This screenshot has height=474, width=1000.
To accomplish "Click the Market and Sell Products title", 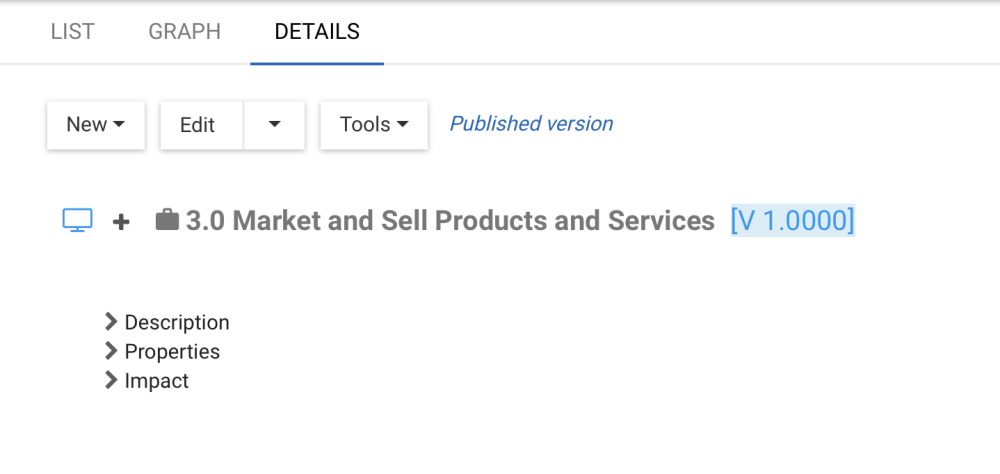I will (x=450, y=220).
